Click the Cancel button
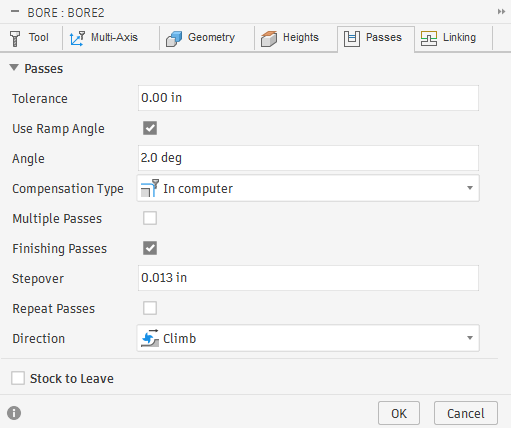511x428 pixels. pos(466,413)
